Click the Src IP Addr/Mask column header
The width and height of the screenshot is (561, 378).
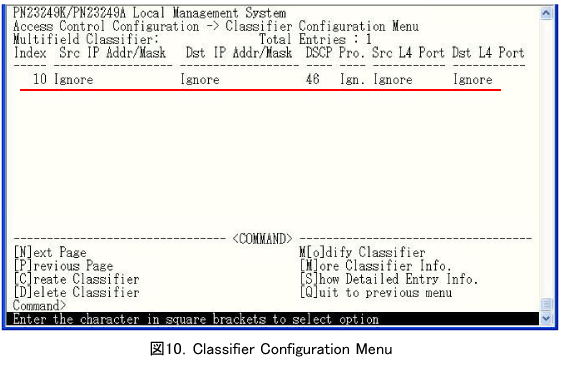112,53
